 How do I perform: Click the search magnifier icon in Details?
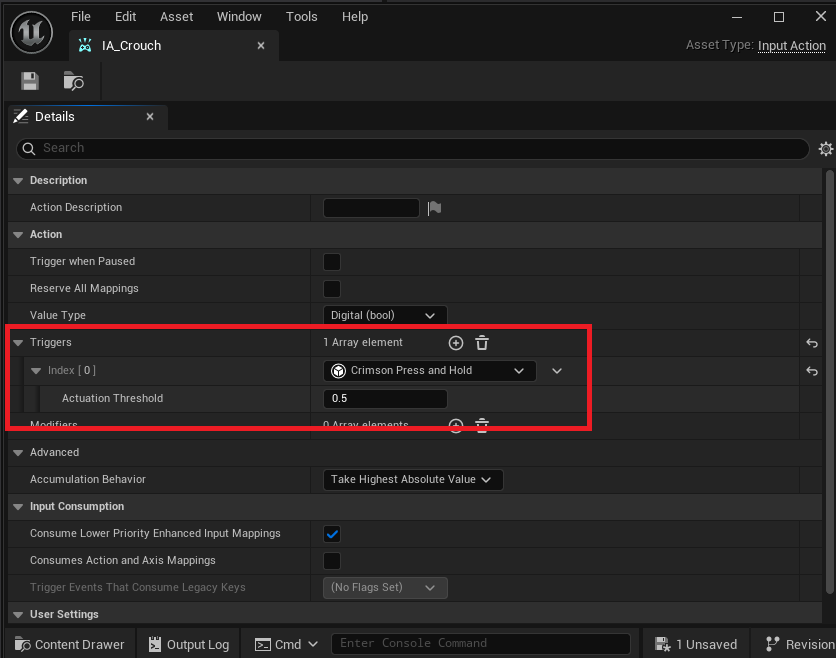coord(29,148)
